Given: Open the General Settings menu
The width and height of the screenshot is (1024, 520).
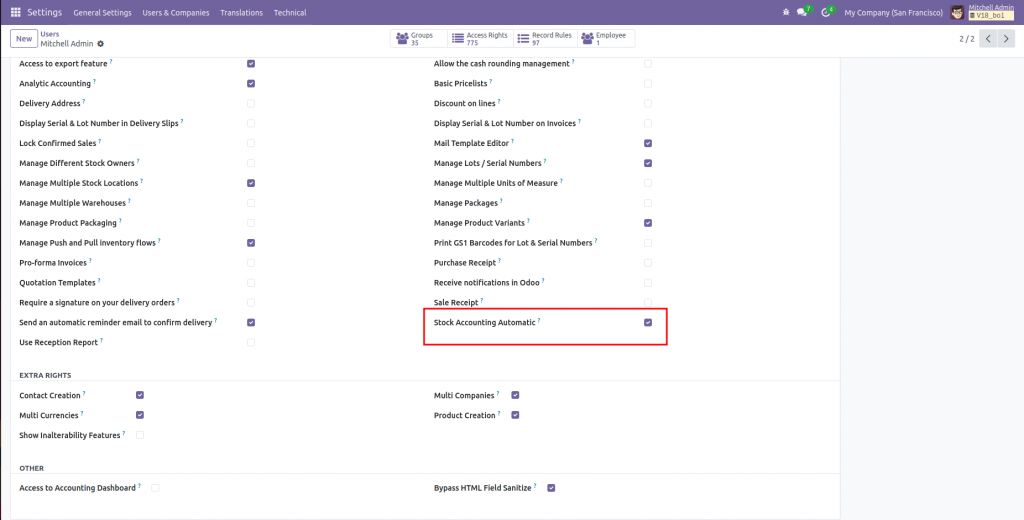Looking at the screenshot, I should coord(102,13).
